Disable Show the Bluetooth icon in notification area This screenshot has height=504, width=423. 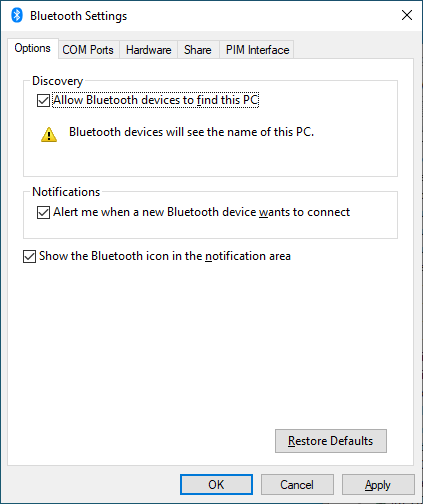pyautogui.click(x=29, y=256)
